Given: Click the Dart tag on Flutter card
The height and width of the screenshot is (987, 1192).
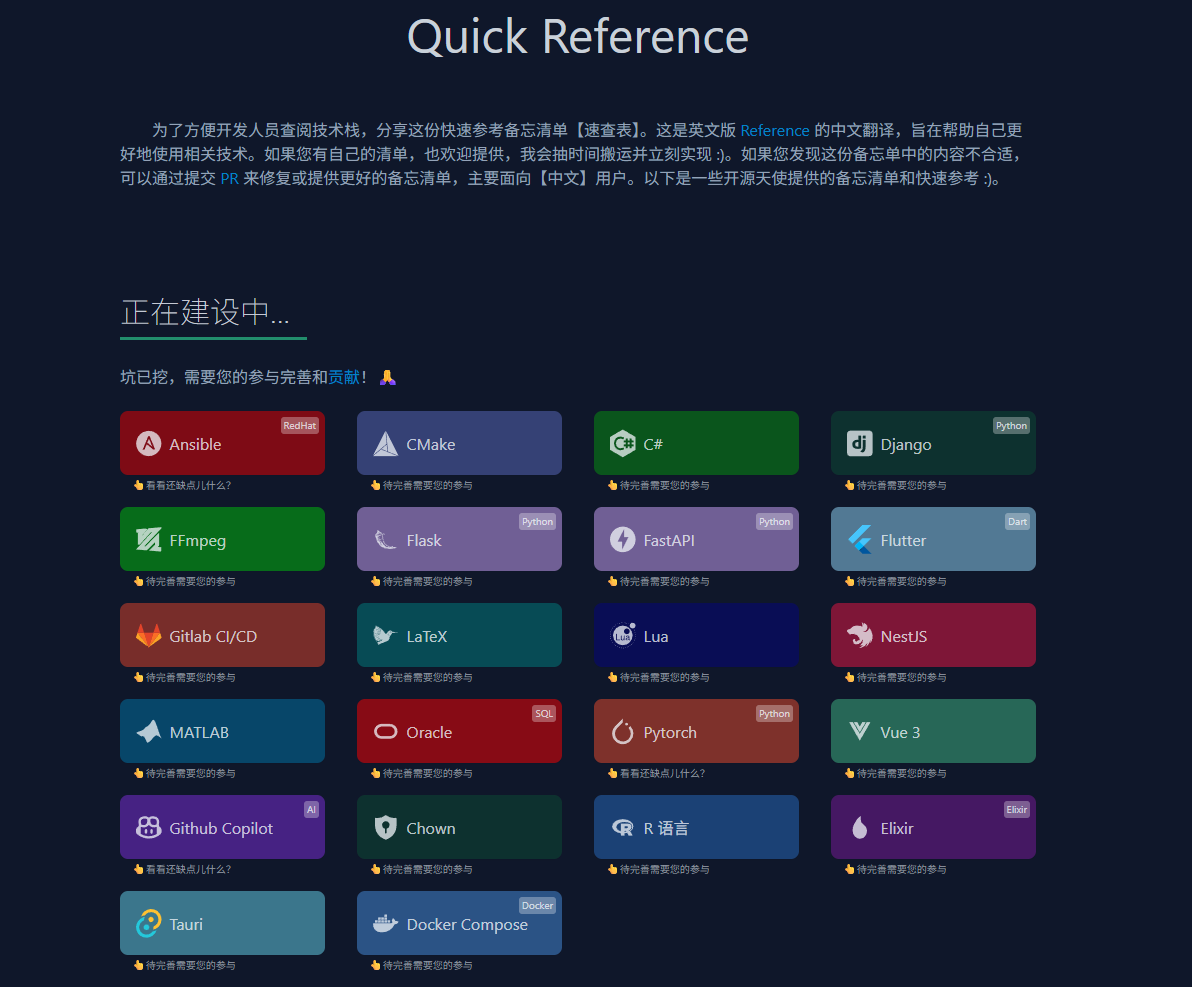Looking at the screenshot, I should [x=1017, y=522].
